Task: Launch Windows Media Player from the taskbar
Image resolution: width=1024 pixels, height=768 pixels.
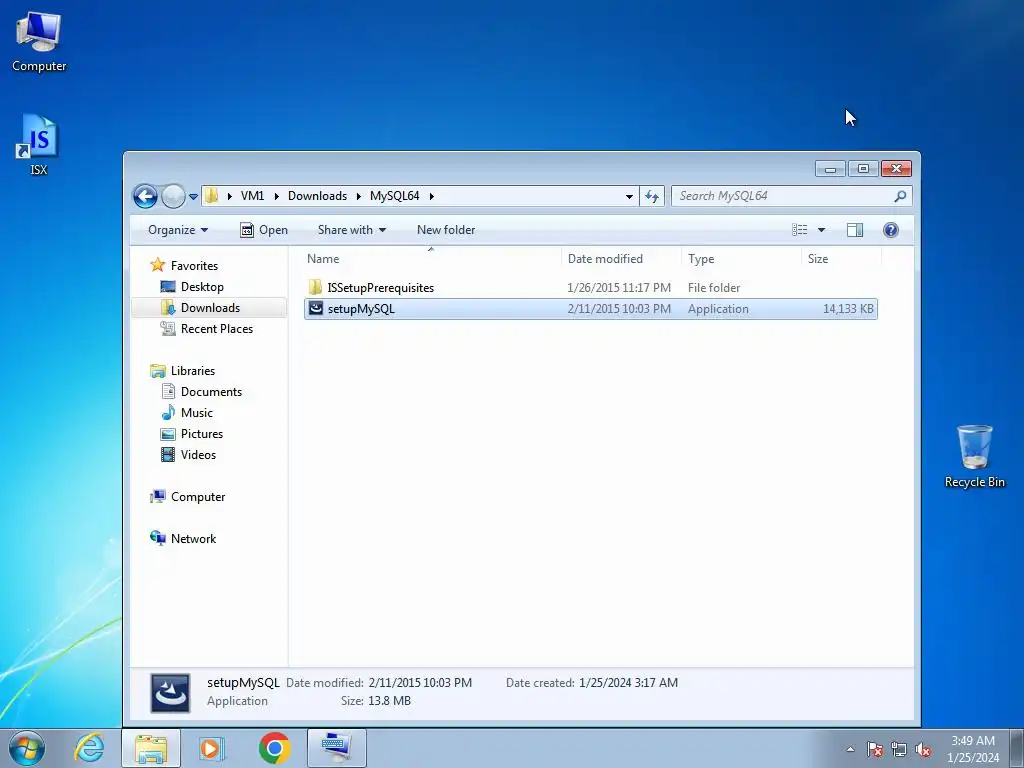Action: pos(212,748)
